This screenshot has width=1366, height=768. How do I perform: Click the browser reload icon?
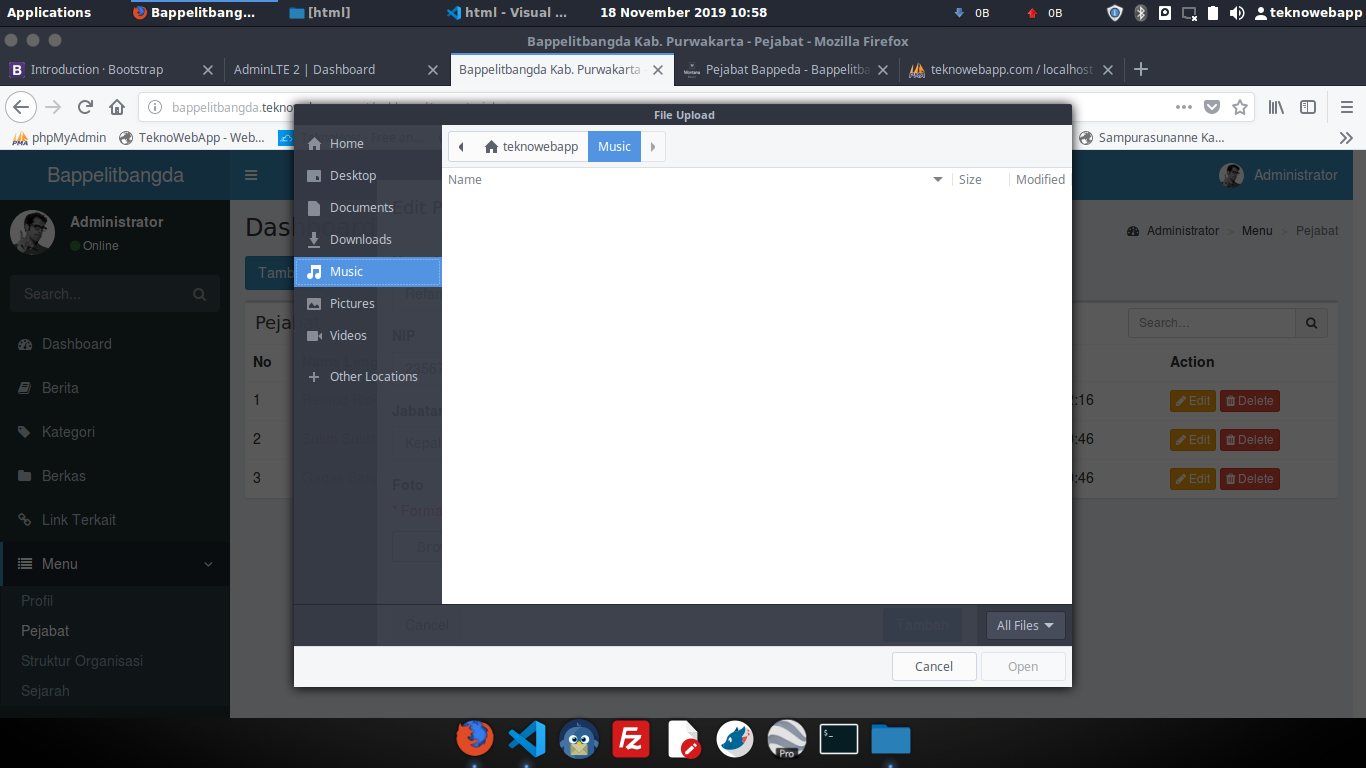pos(86,107)
